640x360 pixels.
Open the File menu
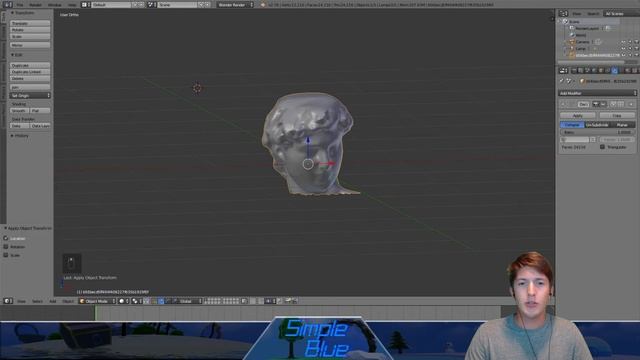[x=20, y=5]
